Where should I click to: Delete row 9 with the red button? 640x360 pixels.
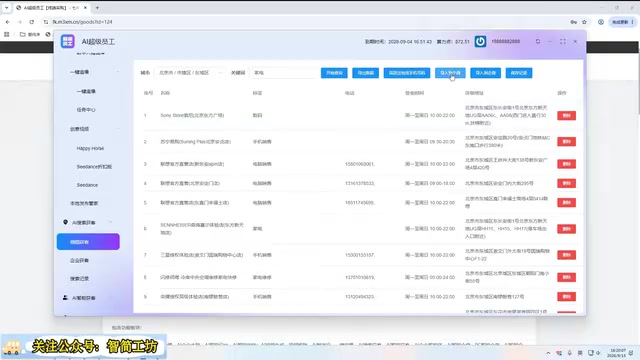567,296
